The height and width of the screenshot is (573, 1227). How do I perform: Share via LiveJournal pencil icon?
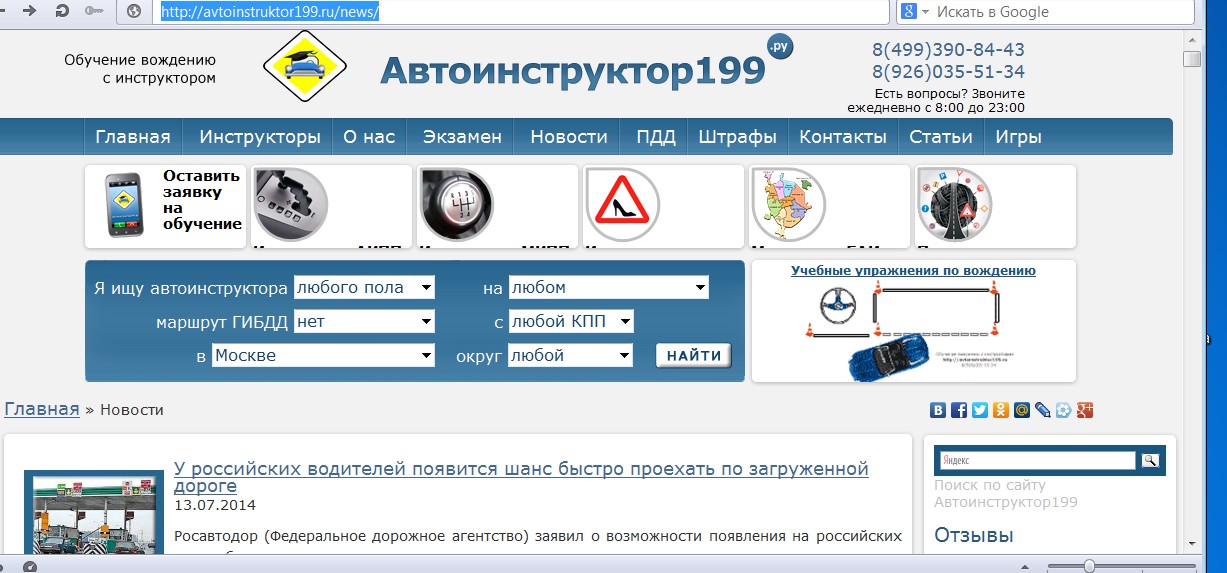(x=1043, y=410)
